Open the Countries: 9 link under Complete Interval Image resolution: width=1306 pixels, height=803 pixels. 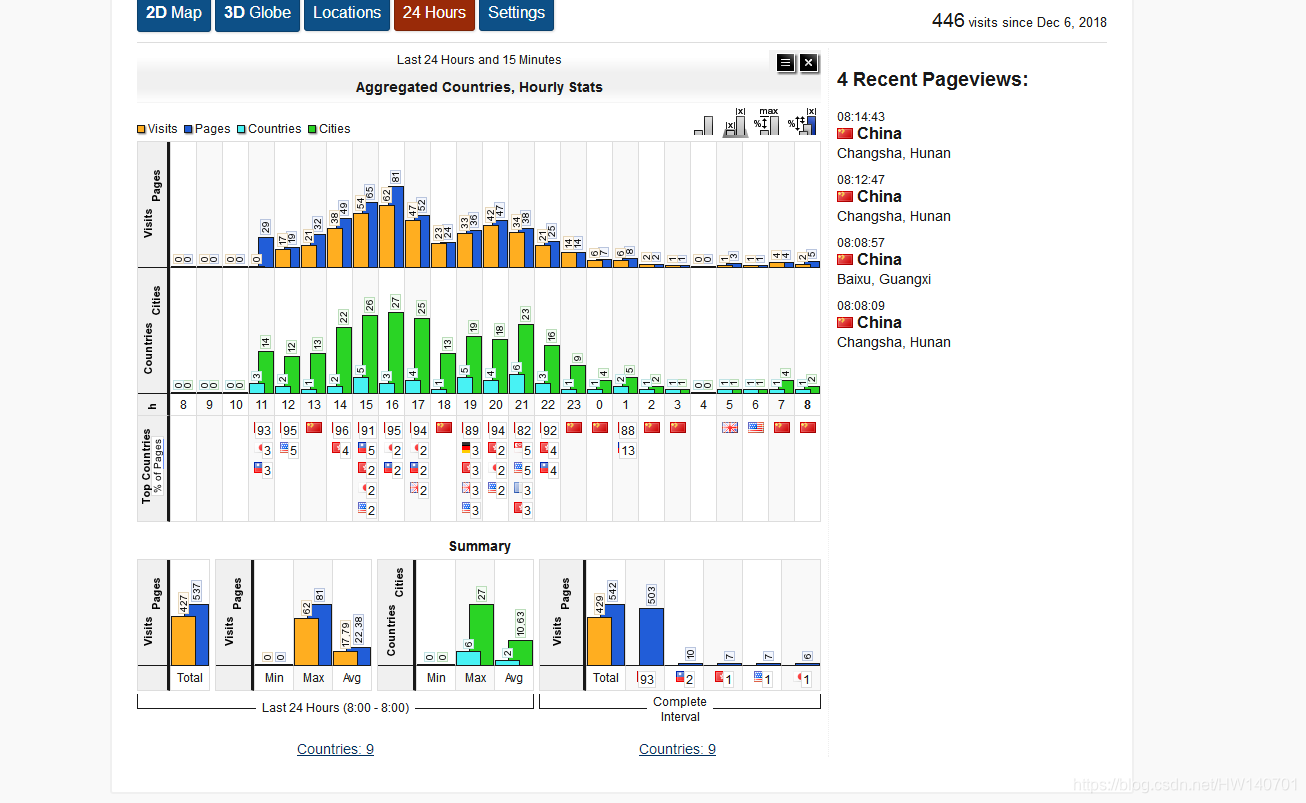pyautogui.click(x=677, y=749)
